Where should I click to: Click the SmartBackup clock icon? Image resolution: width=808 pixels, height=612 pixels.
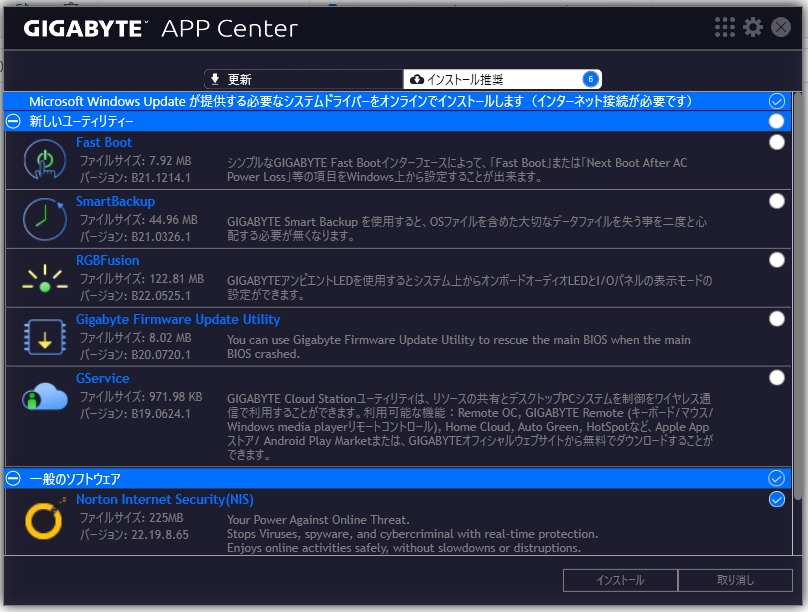point(45,219)
